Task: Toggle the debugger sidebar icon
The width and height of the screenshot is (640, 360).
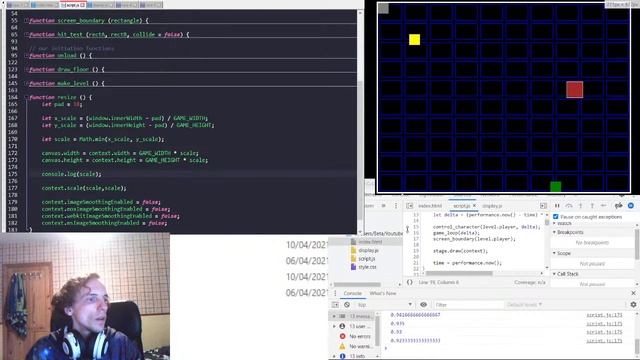Action: [543, 206]
